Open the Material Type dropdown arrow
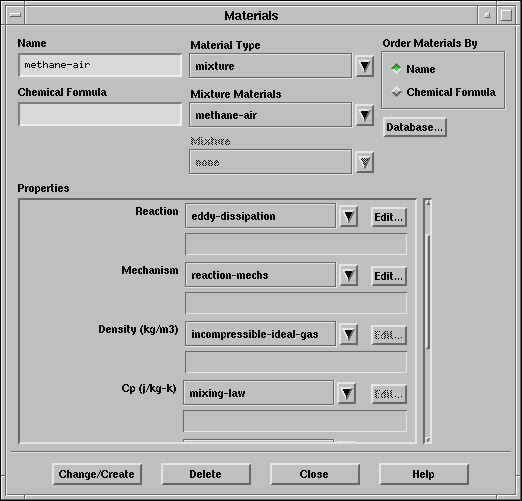Image resolution: width=522 pixels, height=501 pixels. pyautogui.click(x=365, y=66)
